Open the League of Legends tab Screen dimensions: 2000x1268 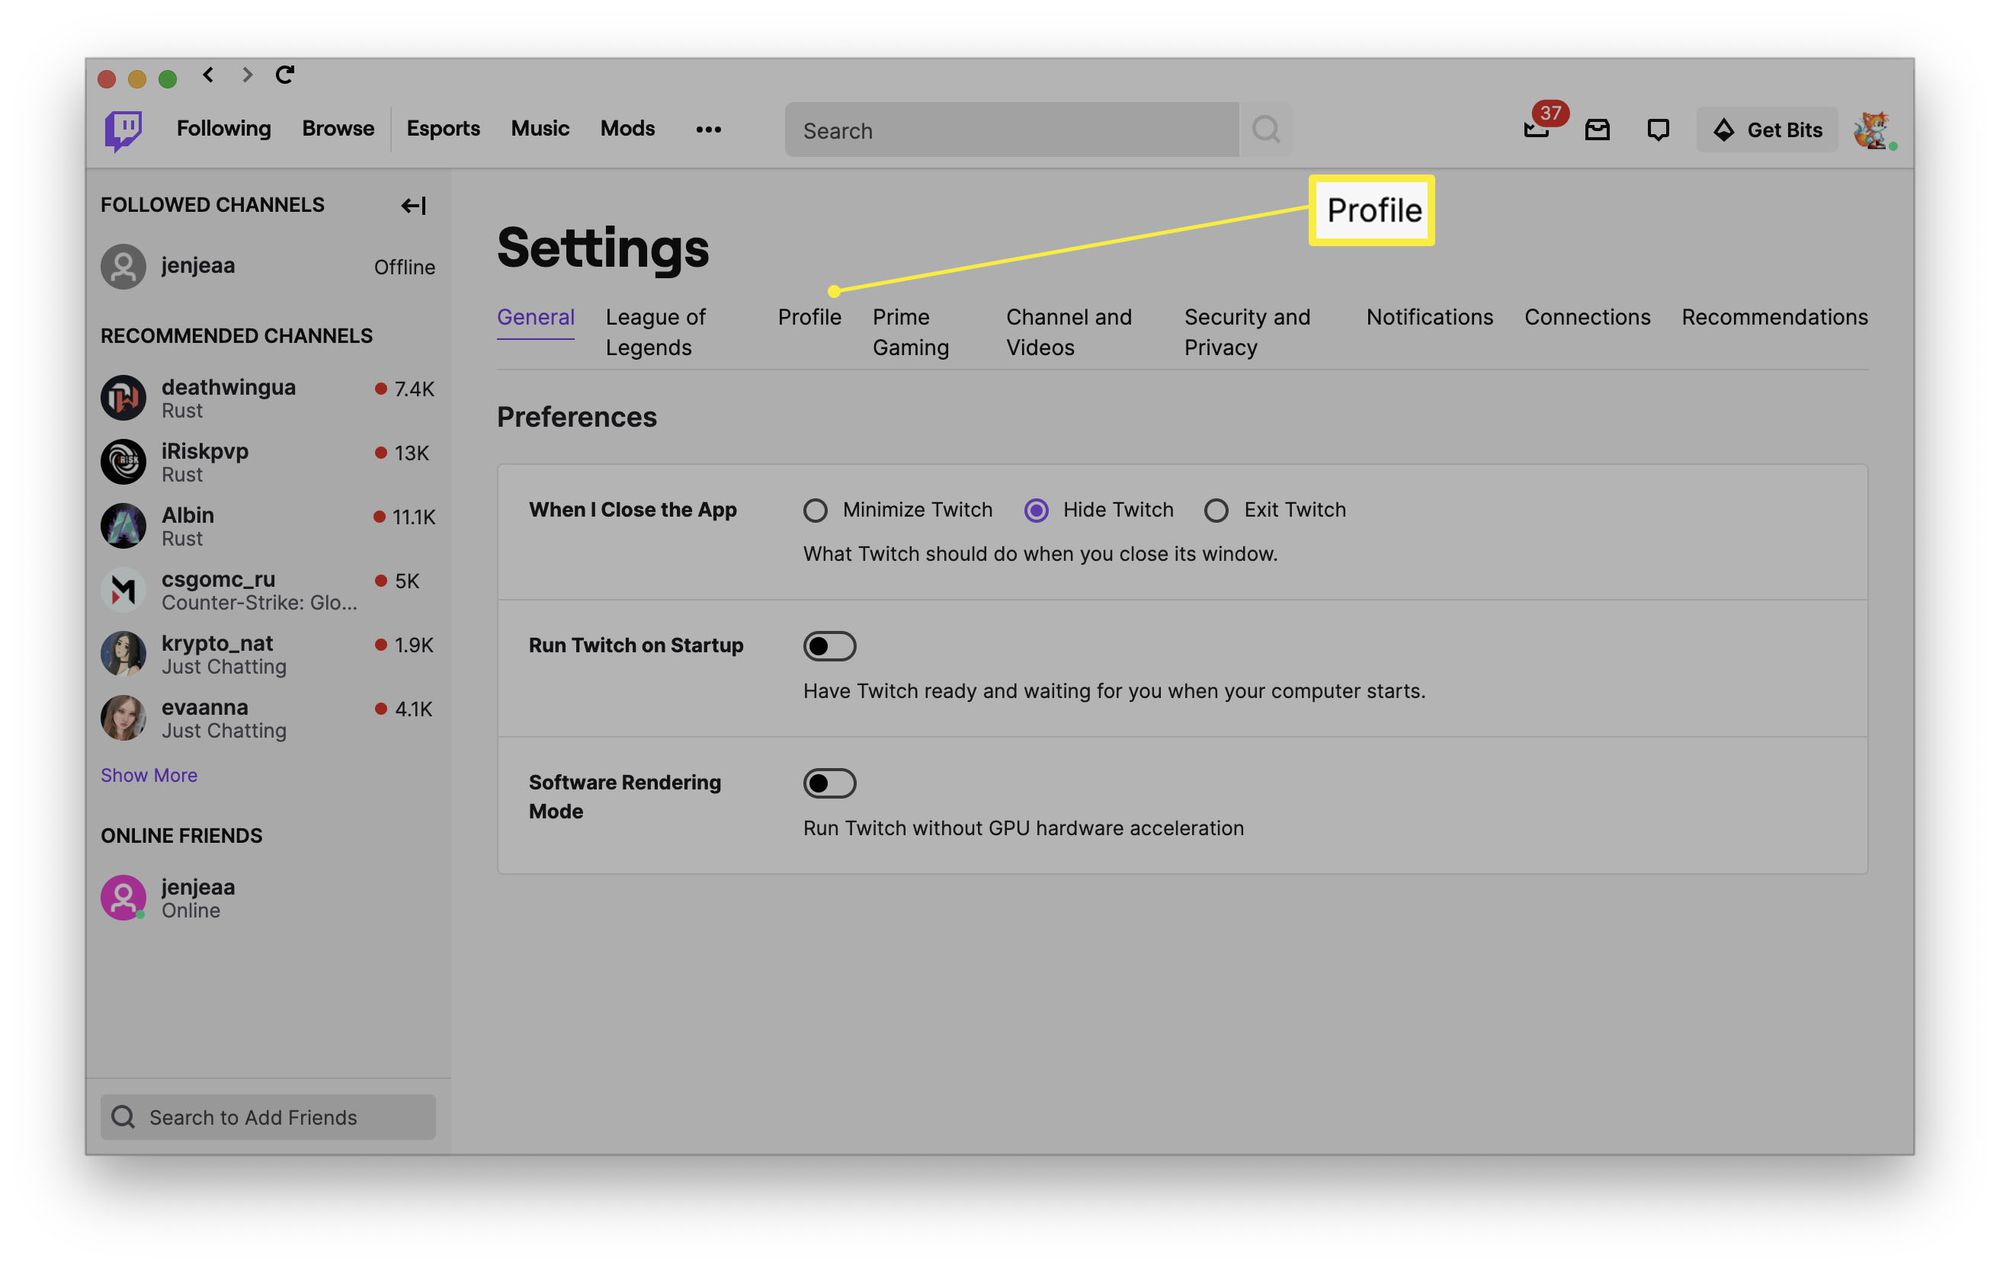pos(656,332)
